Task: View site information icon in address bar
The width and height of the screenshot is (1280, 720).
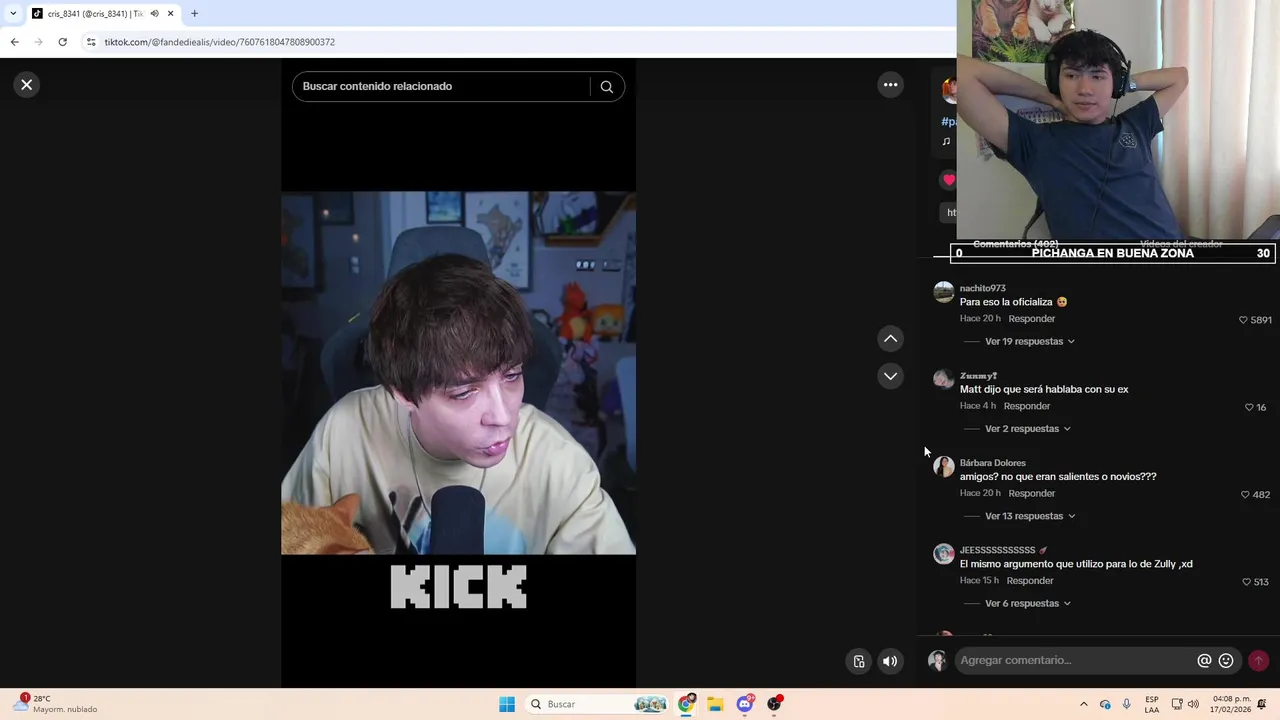Action: click(x=91, y=42)
